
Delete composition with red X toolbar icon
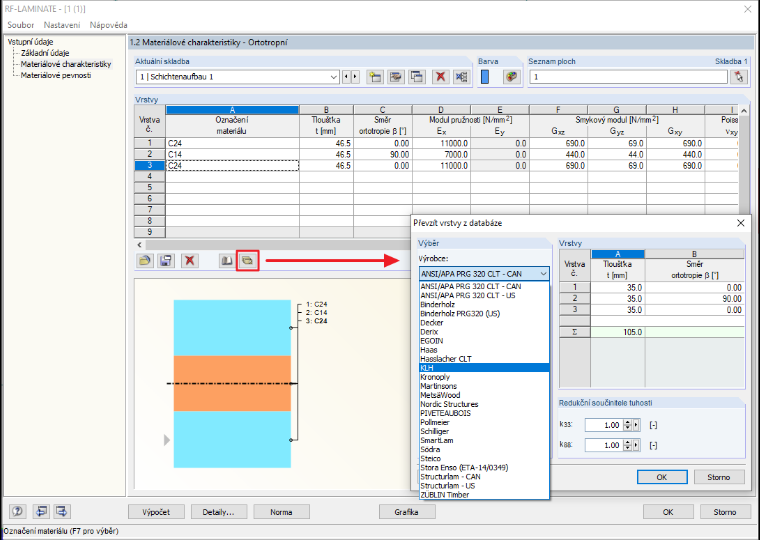441,77
